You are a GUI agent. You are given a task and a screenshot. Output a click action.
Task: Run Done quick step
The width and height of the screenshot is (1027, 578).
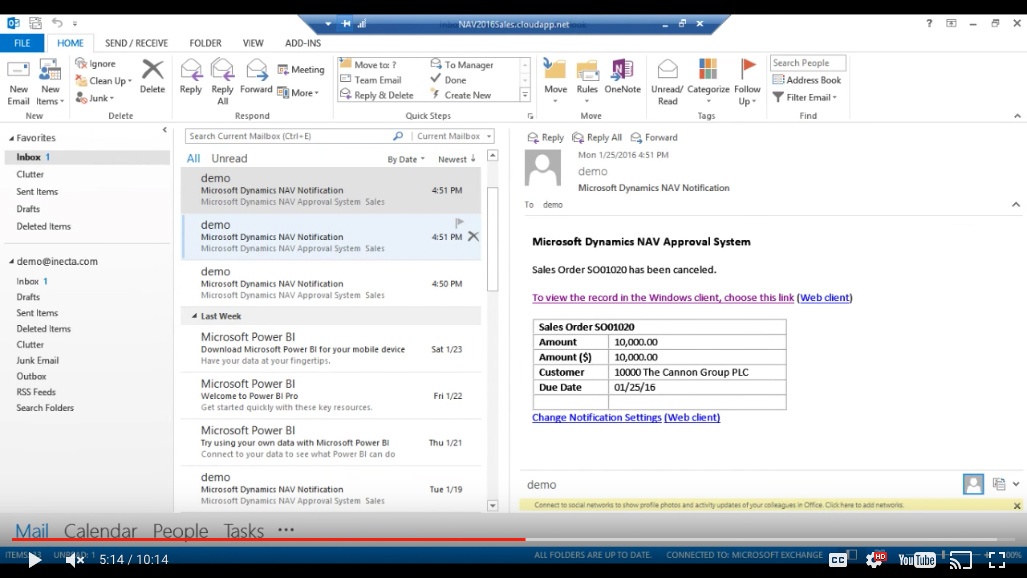tap(448, 79)
